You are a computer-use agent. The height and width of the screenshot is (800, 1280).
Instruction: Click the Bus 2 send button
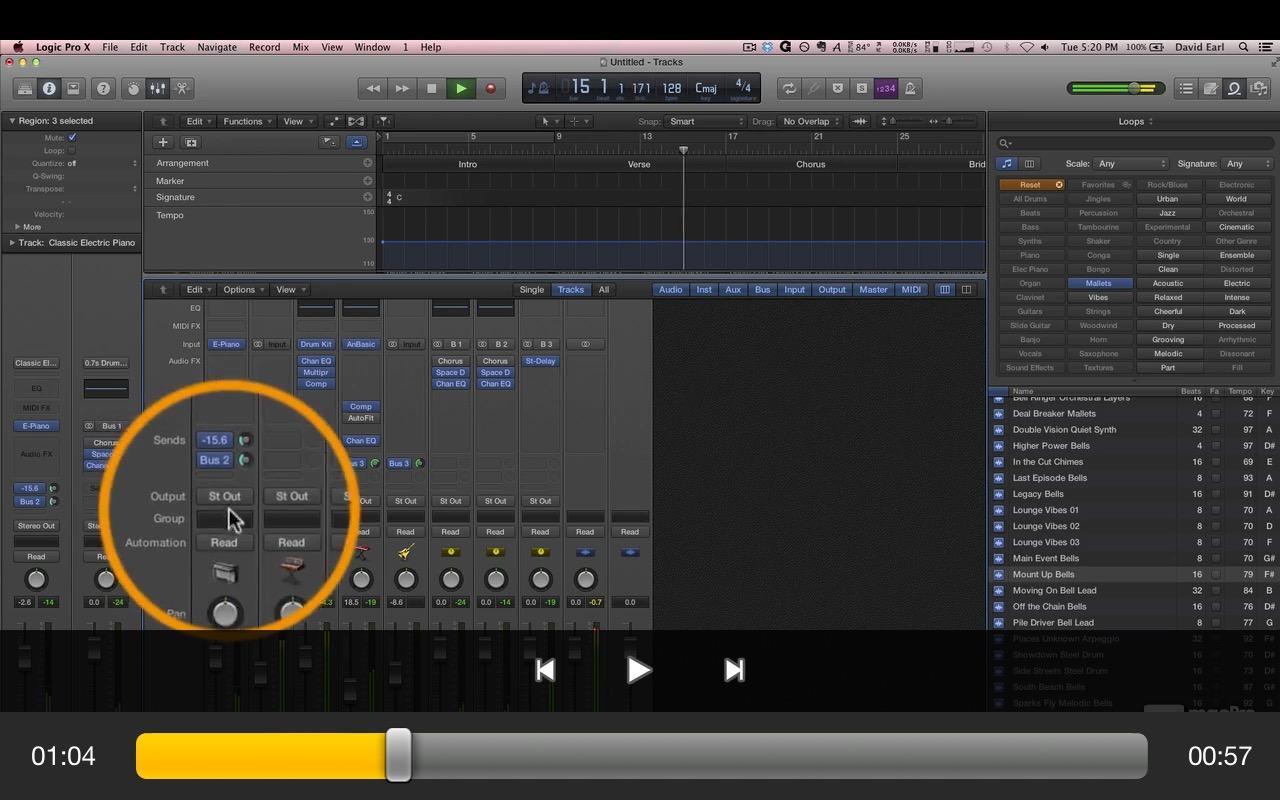[215, 460]
